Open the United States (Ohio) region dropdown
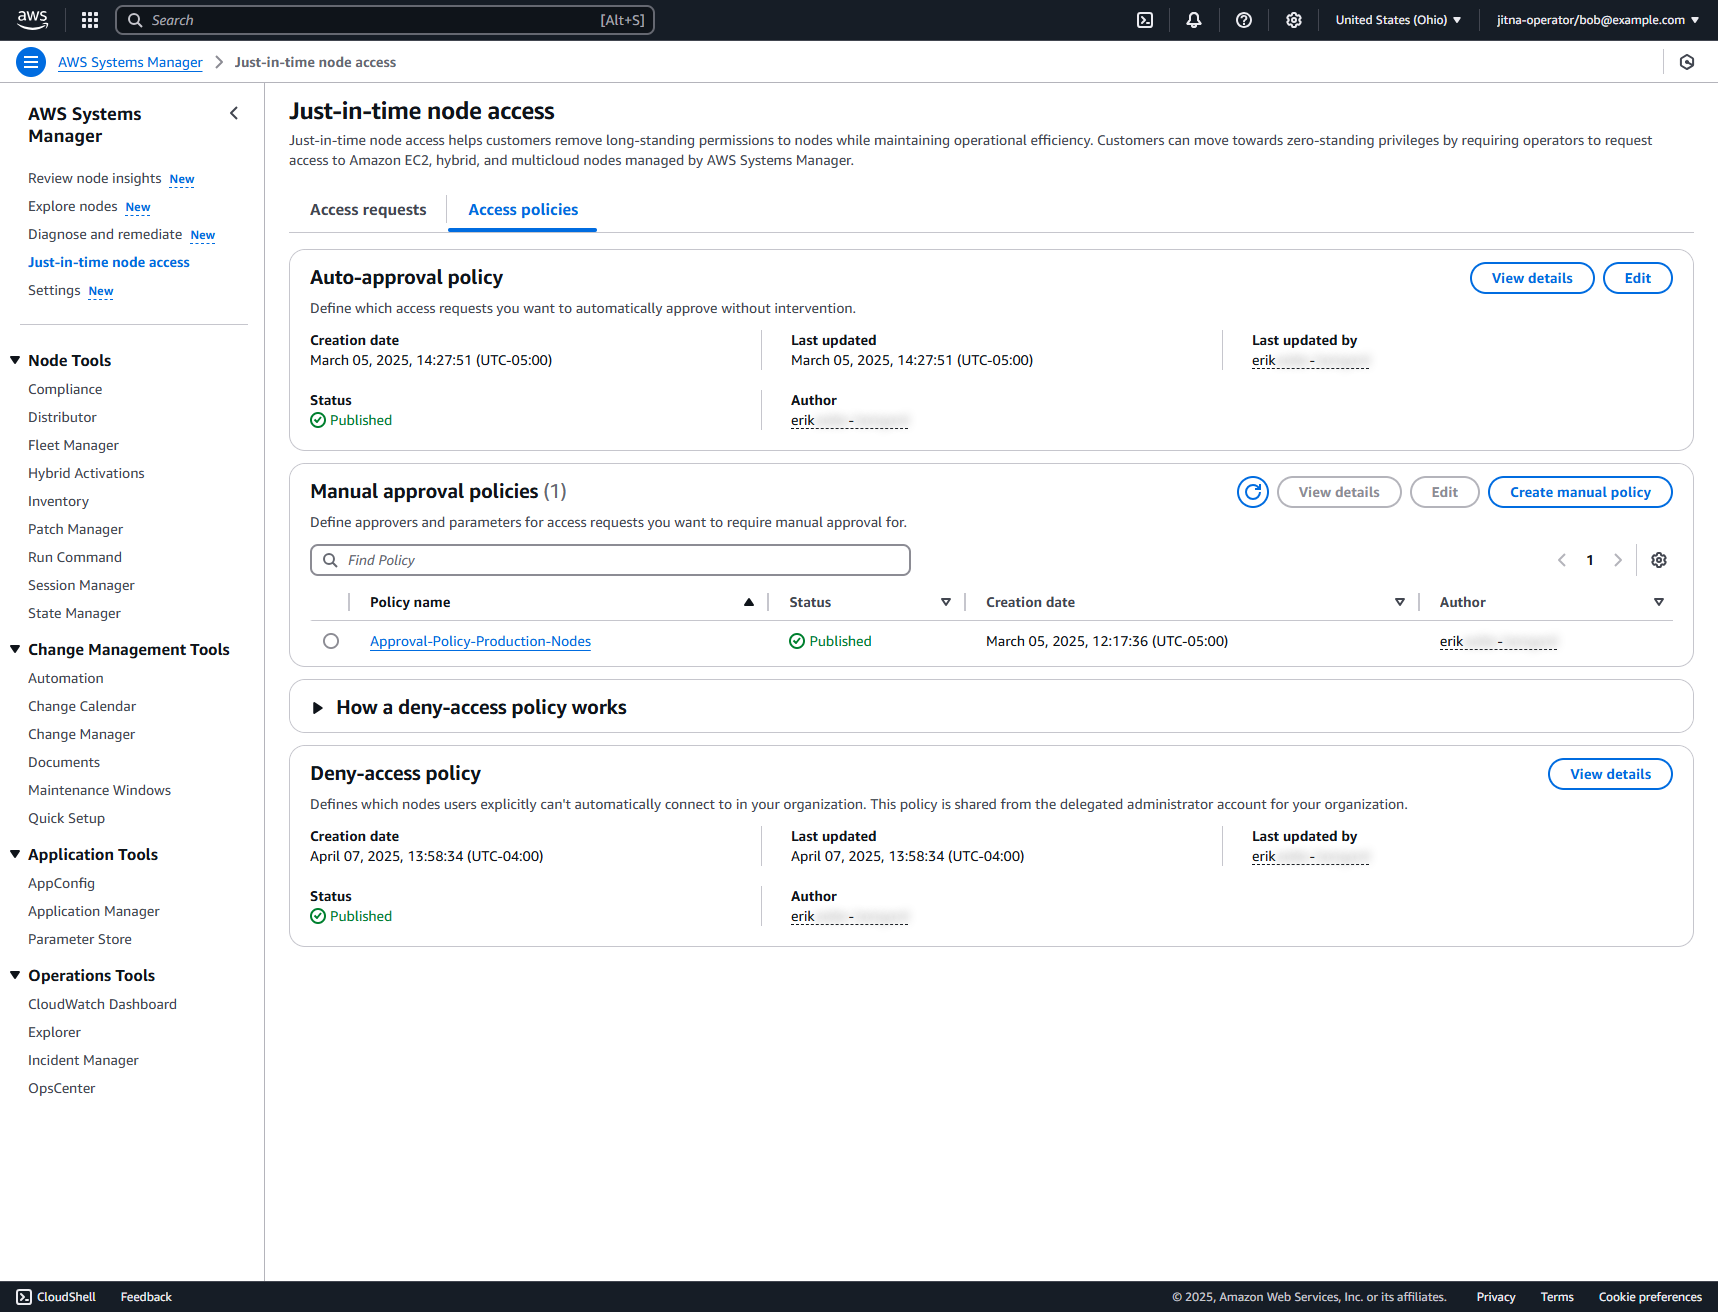Viewport: 1718px width, 1312px height. coord(1398,20)
